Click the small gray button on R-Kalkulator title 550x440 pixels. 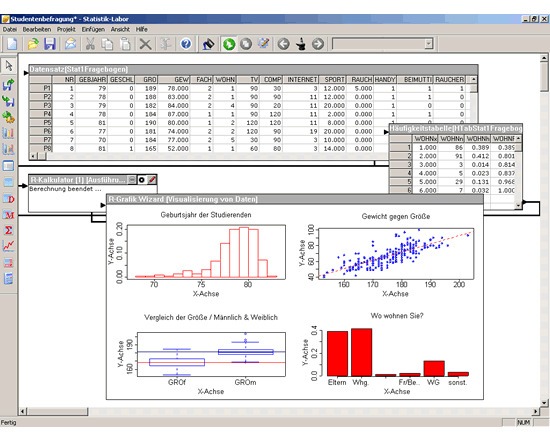click(x=132, y=180)
